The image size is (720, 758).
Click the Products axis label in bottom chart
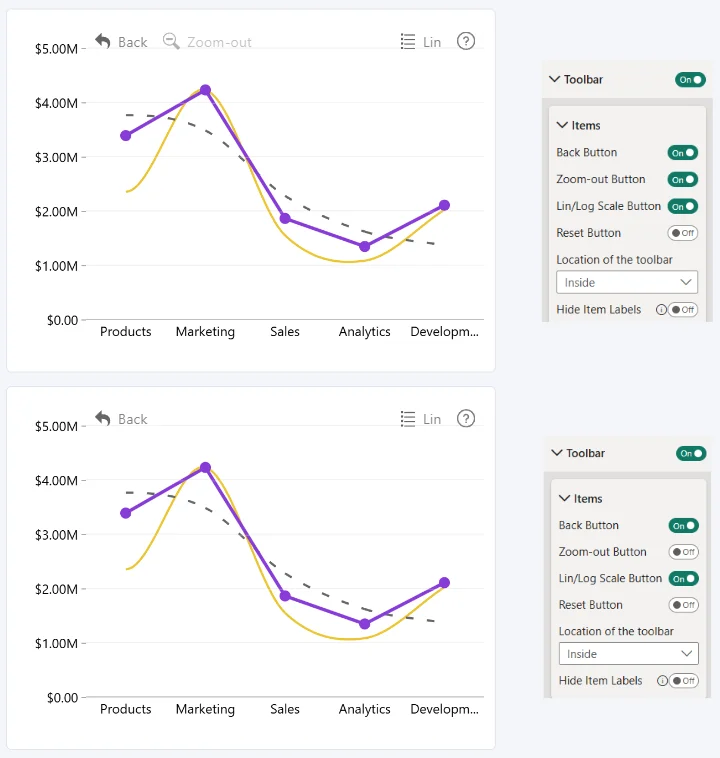(126, 709)
